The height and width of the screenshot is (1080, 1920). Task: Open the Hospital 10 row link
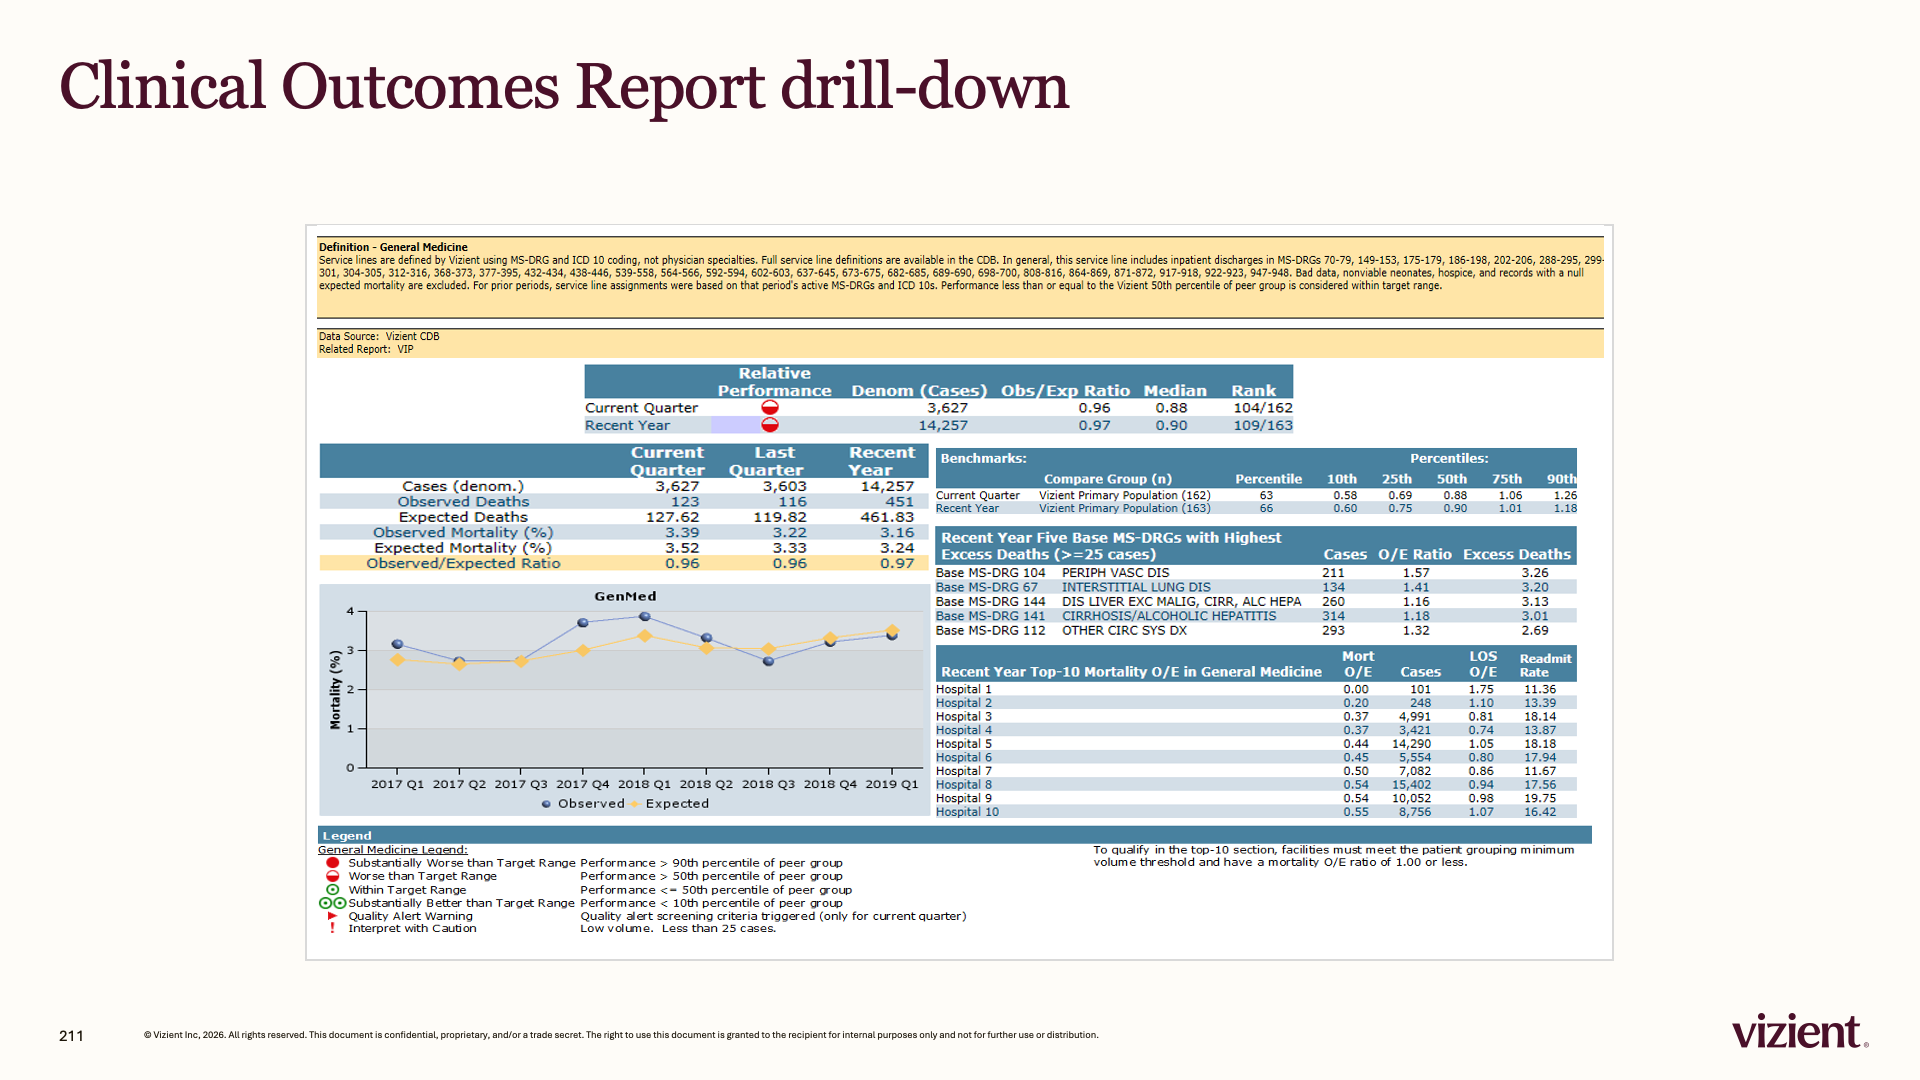pyautogui.click(x=967, y=812)
